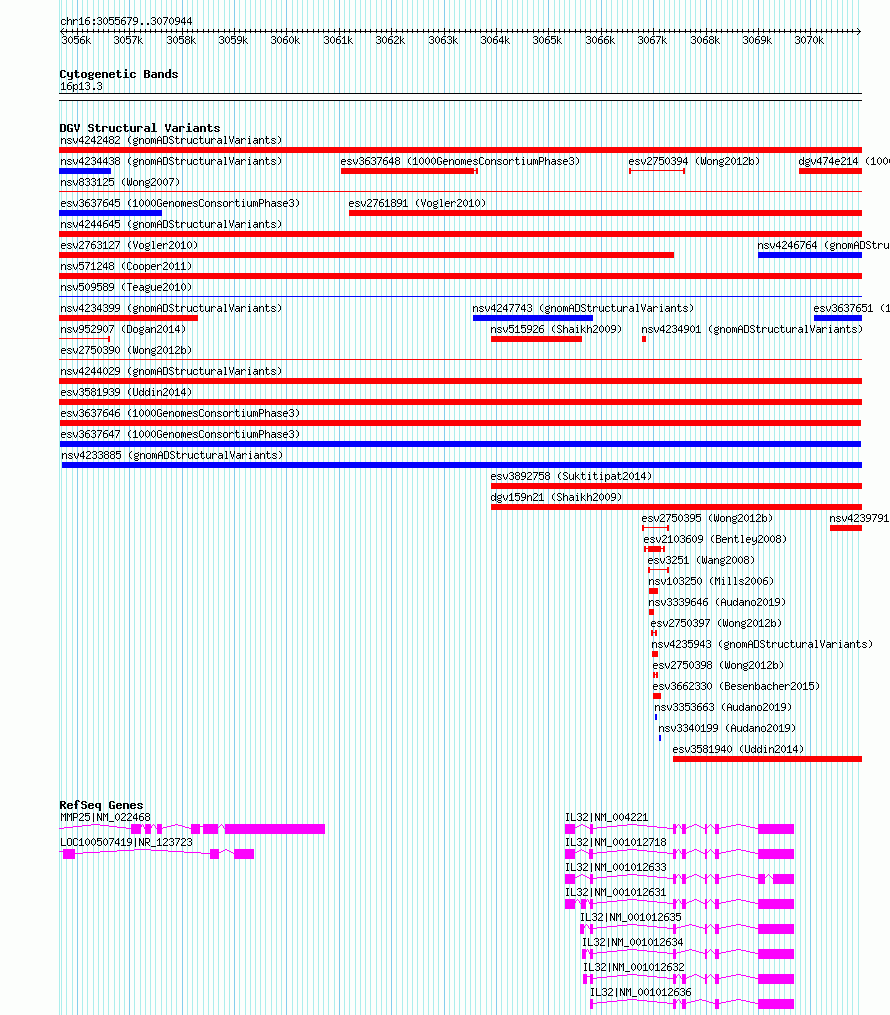Click the IL32|NM_004221 transcript label
This screenshot has width=890, height=1015.
(x=606, y=818)
